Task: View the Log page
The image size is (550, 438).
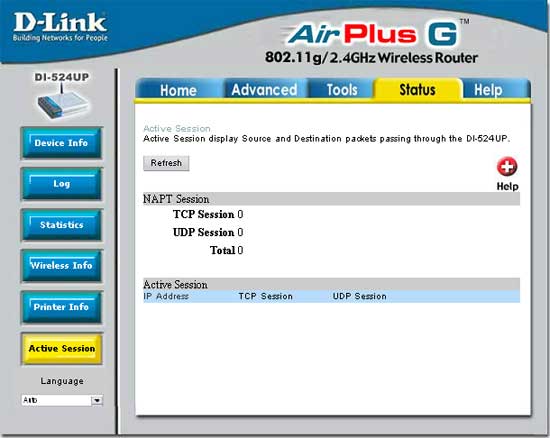Action: (61, 184)
